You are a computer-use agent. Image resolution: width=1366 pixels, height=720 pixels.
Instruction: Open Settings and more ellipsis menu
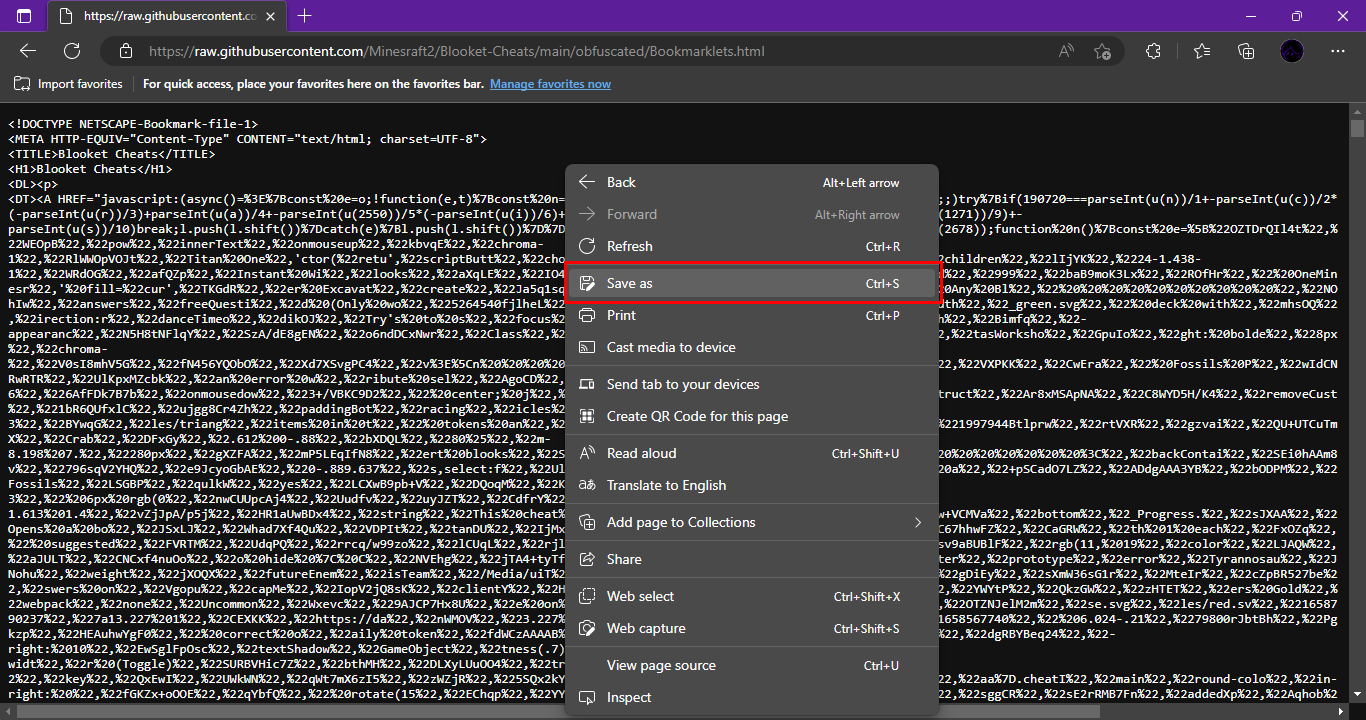pos(1338,51)
